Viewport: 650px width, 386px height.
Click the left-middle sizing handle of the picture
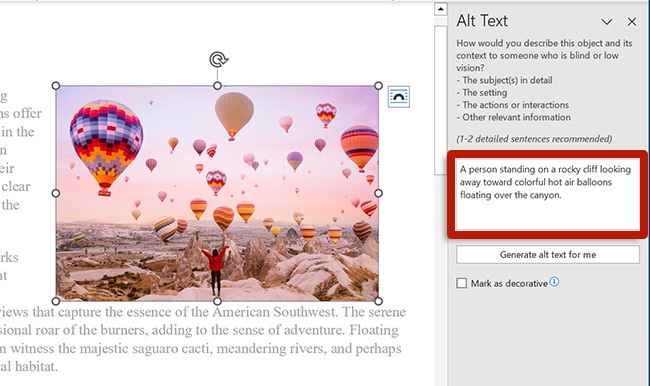(56, 193)
